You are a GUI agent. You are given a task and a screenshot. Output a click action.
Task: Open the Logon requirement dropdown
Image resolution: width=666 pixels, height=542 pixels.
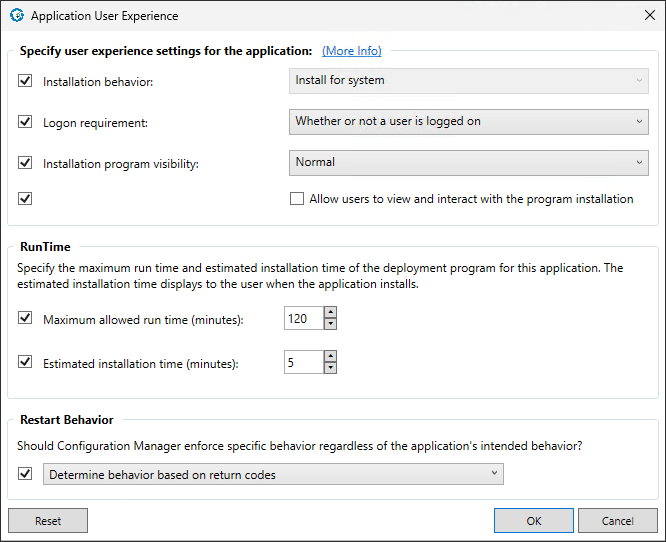pos(468,122)
